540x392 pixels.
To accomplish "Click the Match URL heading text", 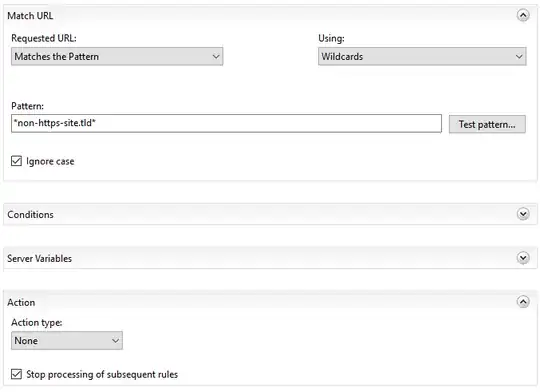I will pyautogui.click(x=30, y=16).
